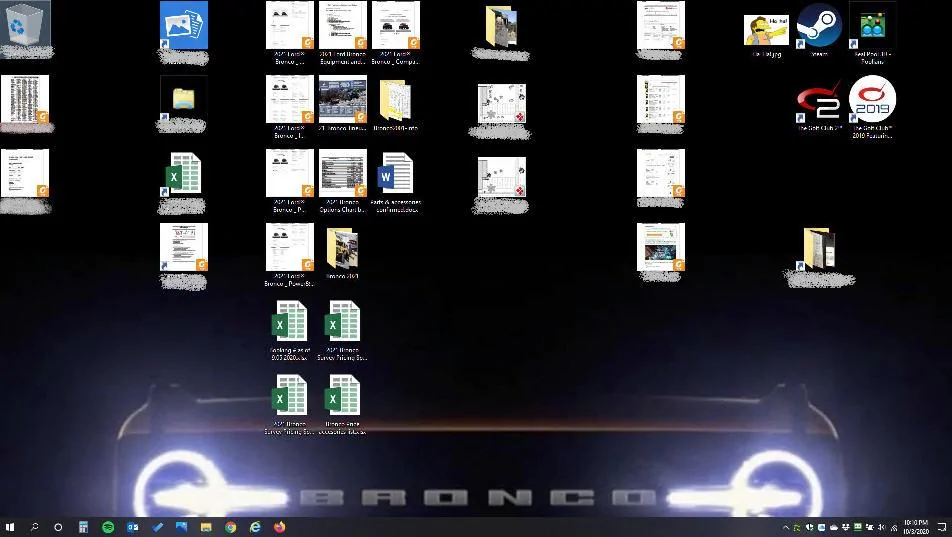
Task: Select the Bronco Base Accessories xlsx file
Action: (x=342, y=403)
